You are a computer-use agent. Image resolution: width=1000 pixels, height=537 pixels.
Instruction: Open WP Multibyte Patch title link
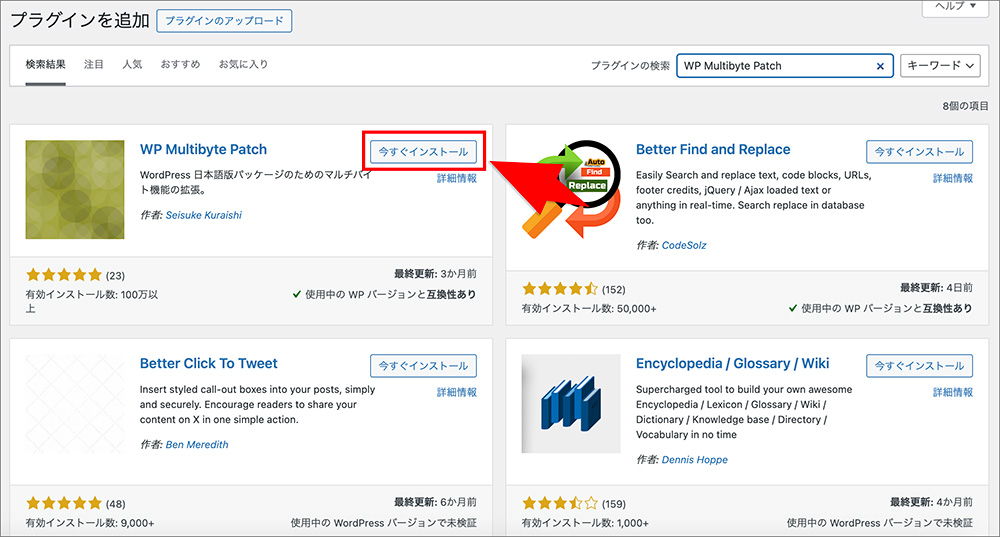coord(203,149)
